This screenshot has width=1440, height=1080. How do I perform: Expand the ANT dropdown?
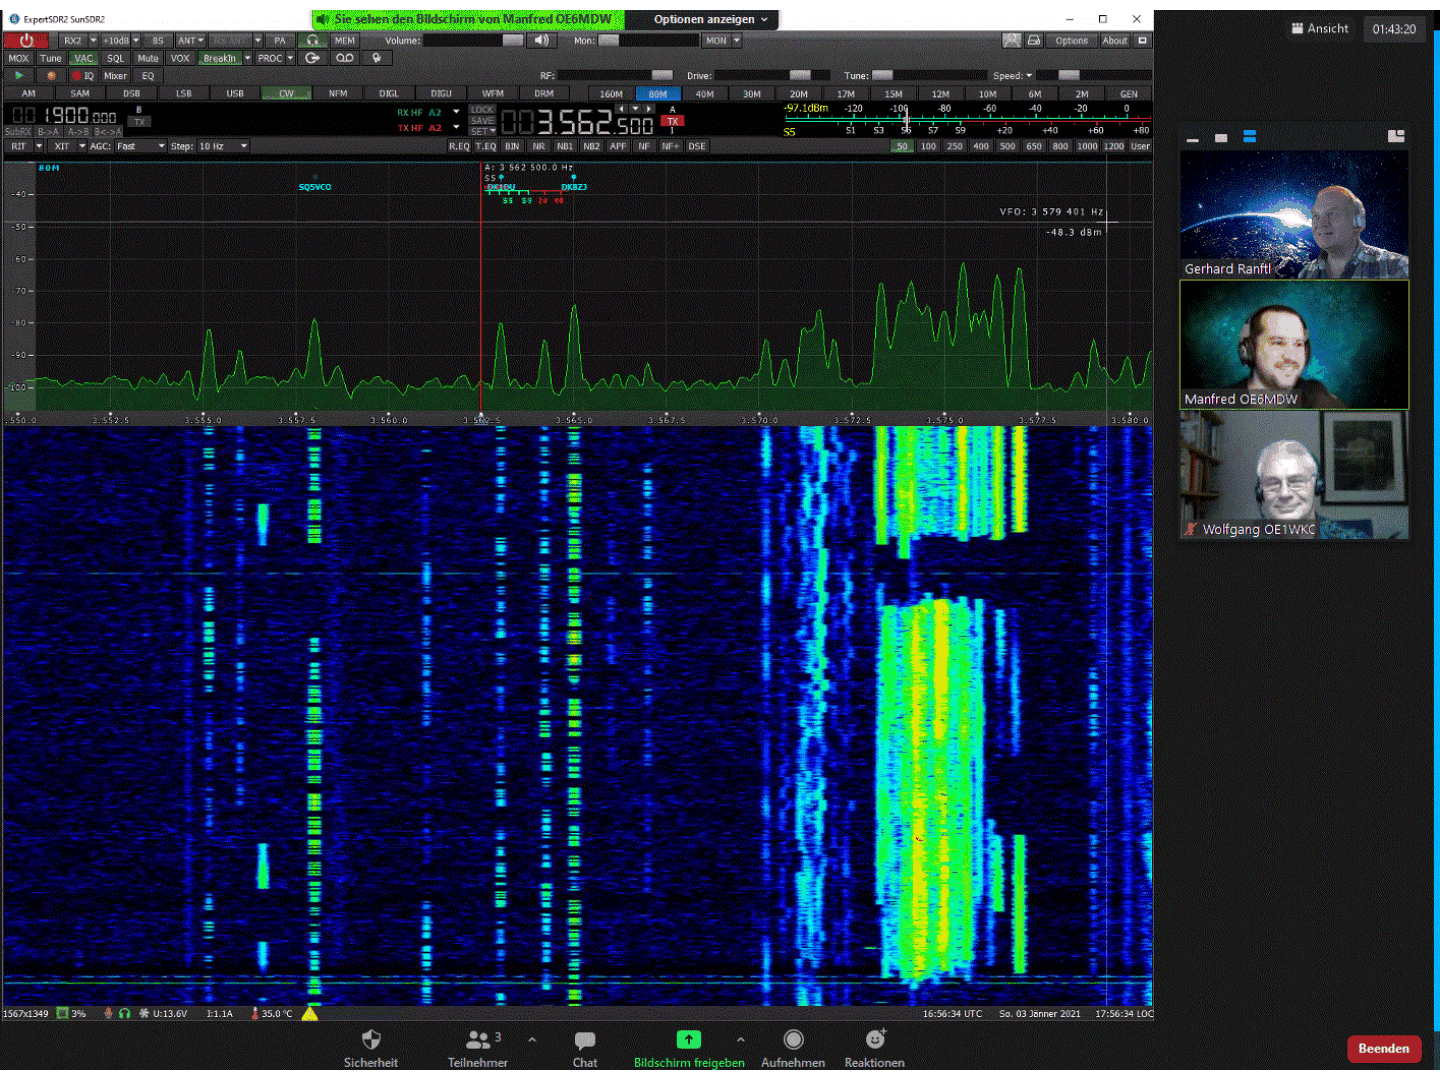pyautogui.click(x=201, y=40)
